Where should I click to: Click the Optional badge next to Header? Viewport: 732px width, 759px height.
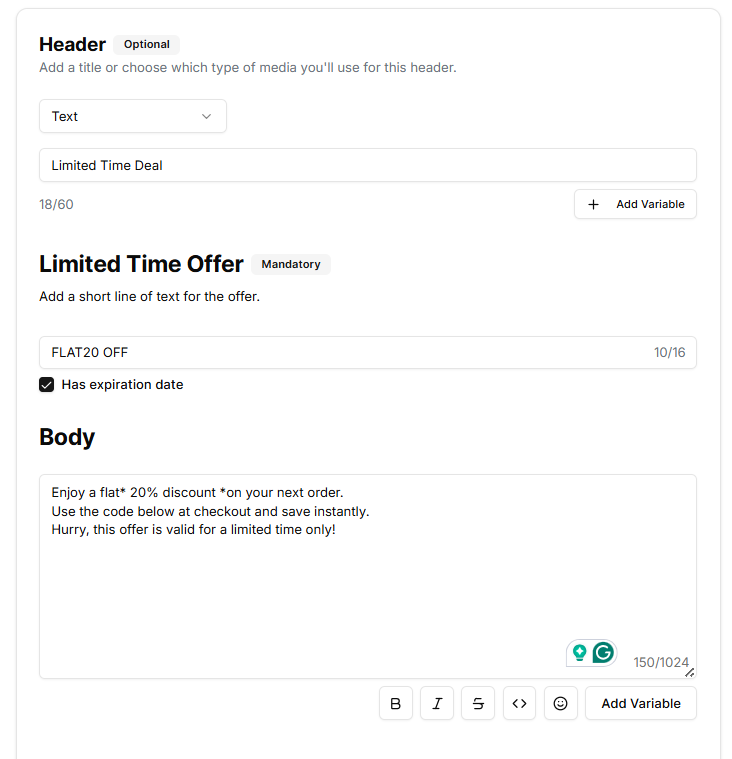click(147, 44)
